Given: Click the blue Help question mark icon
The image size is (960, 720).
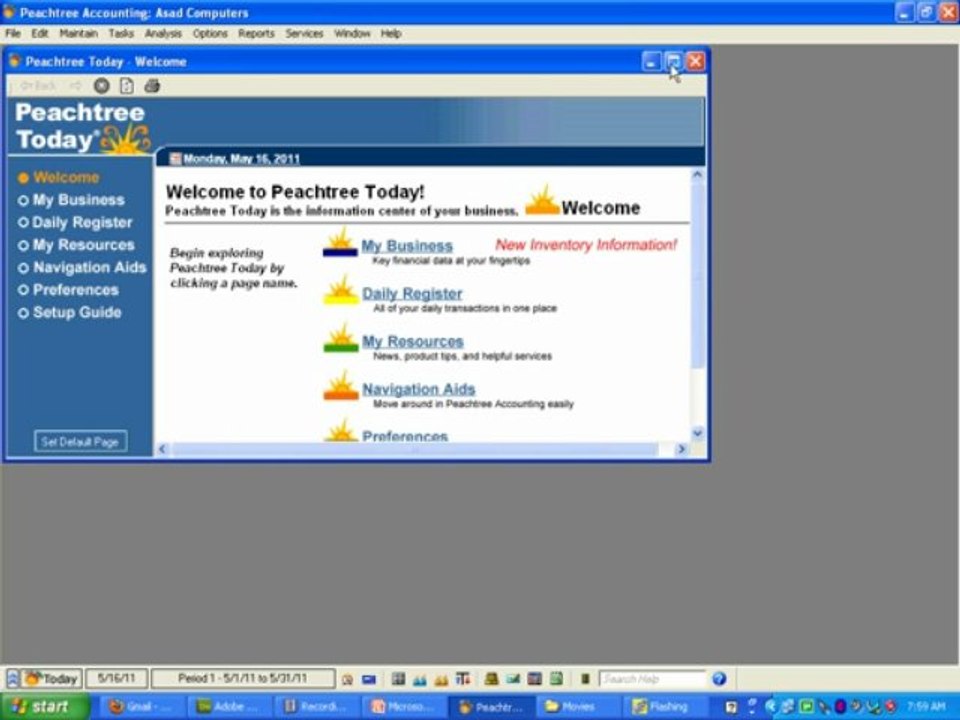Looking at the screenshot, I should [719, 678].
